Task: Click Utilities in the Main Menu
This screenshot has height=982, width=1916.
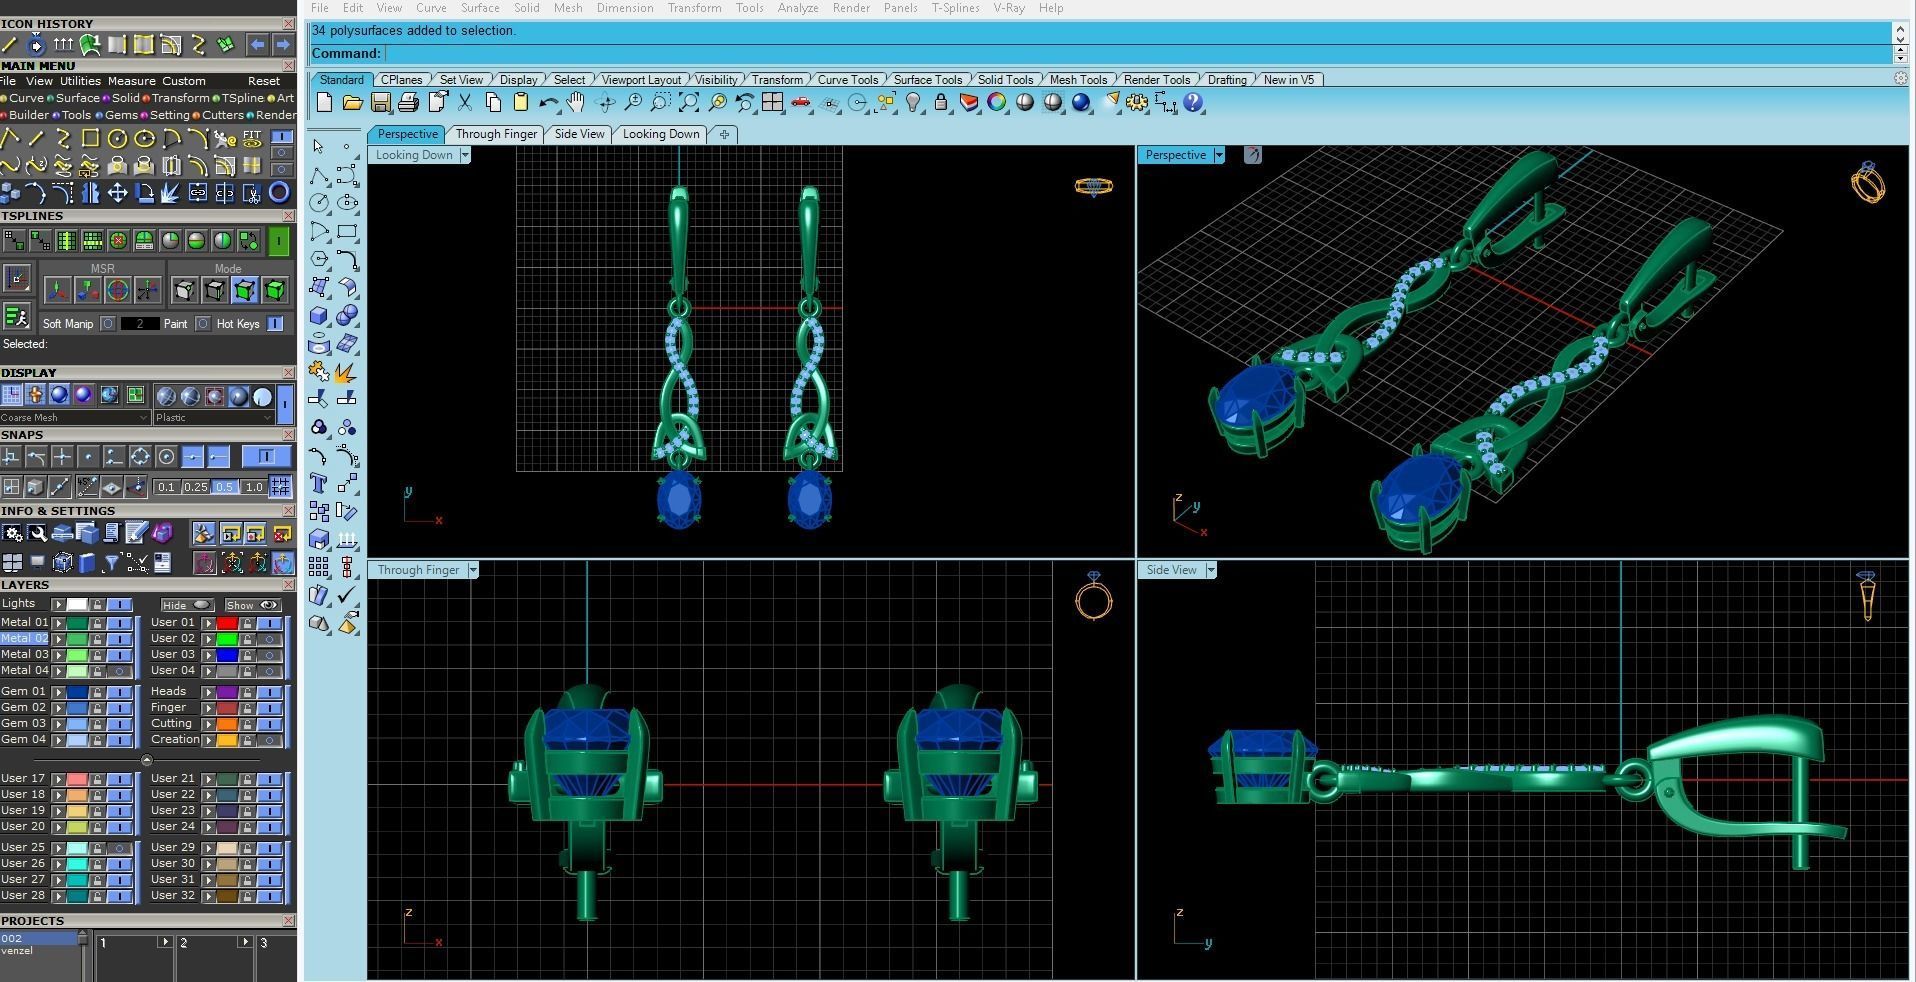Action: coord(80,81)
